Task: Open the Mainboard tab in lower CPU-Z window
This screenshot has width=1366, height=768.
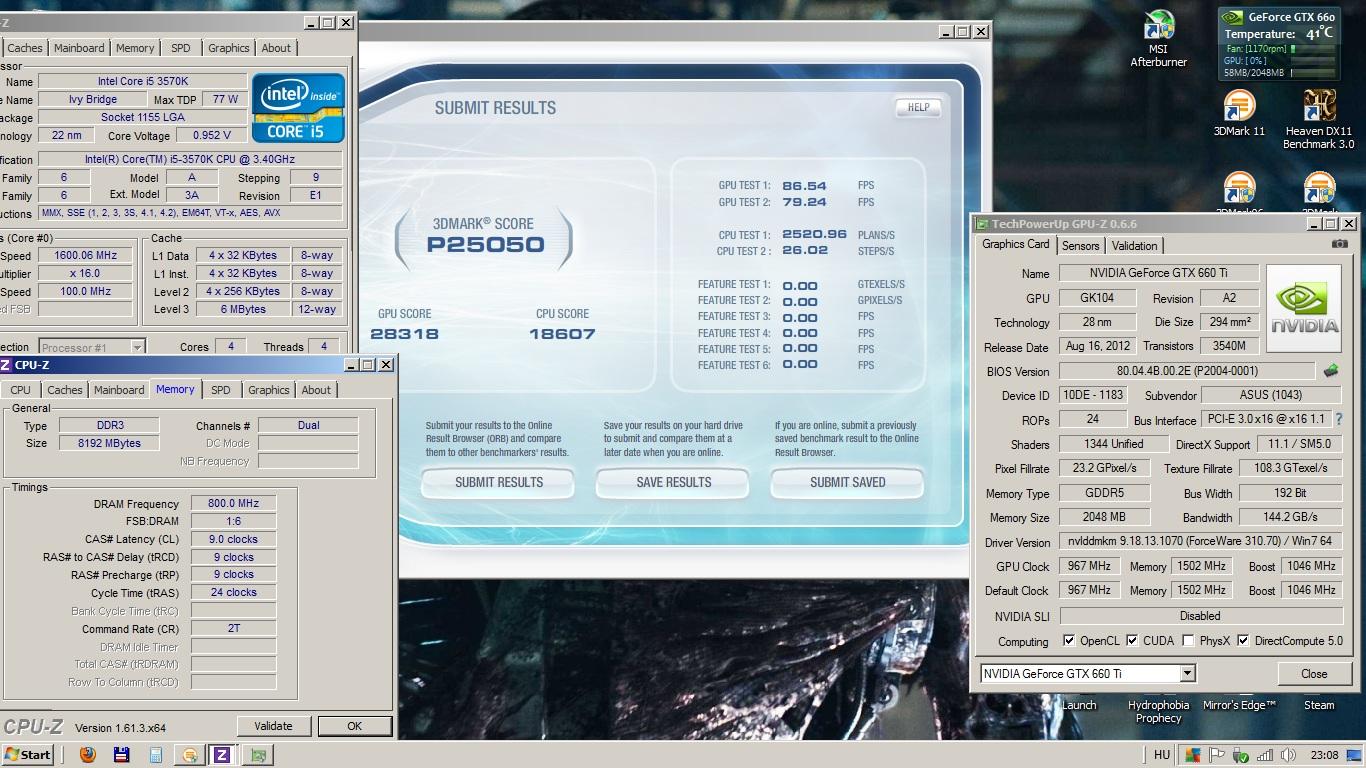Action: click(x=119, y=390)
